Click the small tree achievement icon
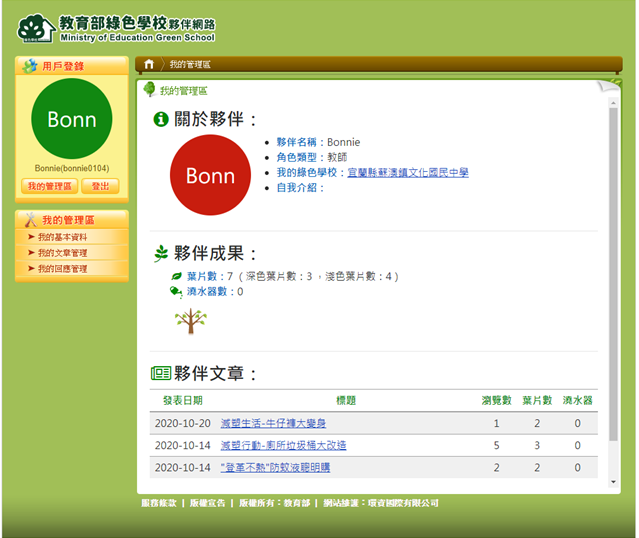Viewport: 639px width, 538px height. pyautogui.click(x=190, y=320)
